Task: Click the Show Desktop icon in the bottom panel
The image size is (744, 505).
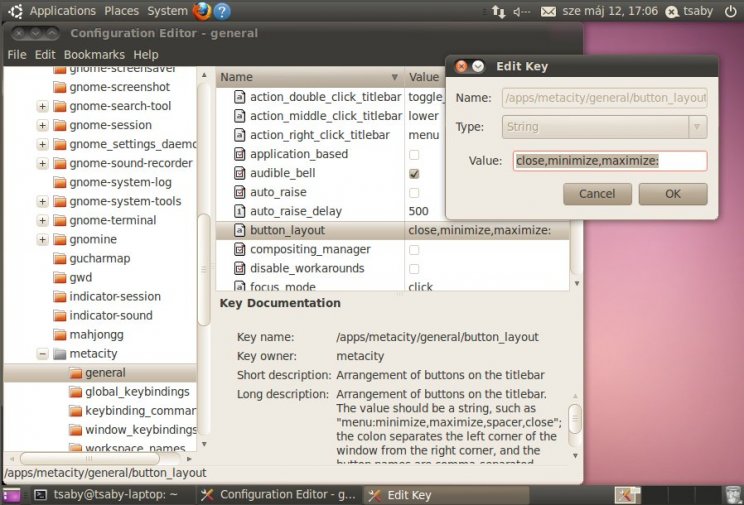Action: (x=11, y=495)
